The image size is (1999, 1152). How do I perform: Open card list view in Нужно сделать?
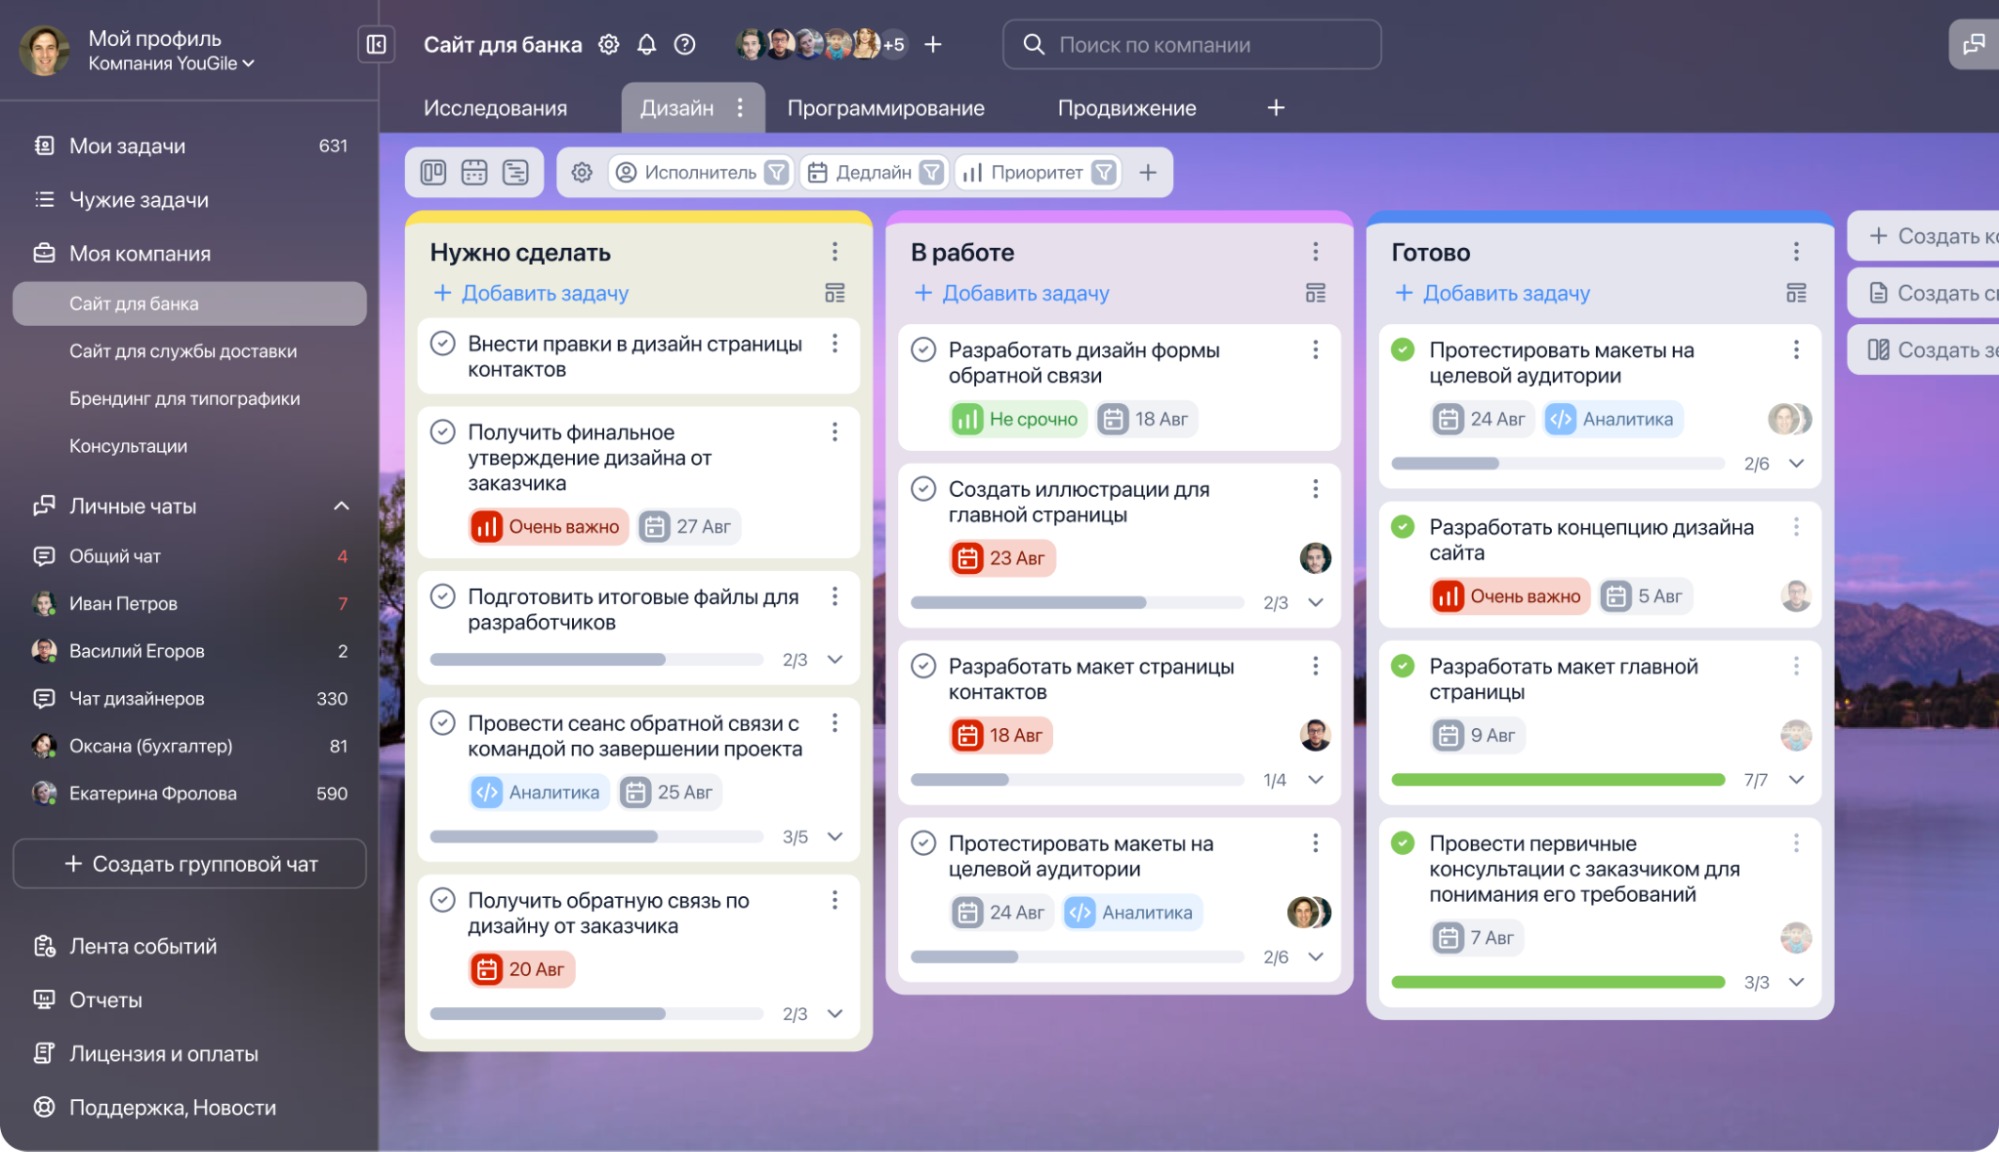click(834, 293)
